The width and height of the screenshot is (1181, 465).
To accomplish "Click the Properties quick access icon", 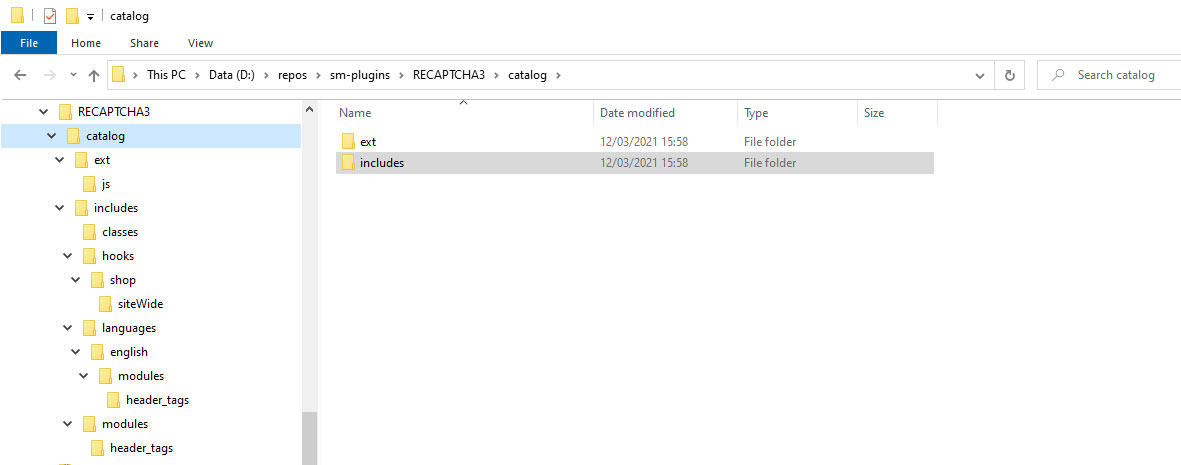I will (x=50, y=16).
